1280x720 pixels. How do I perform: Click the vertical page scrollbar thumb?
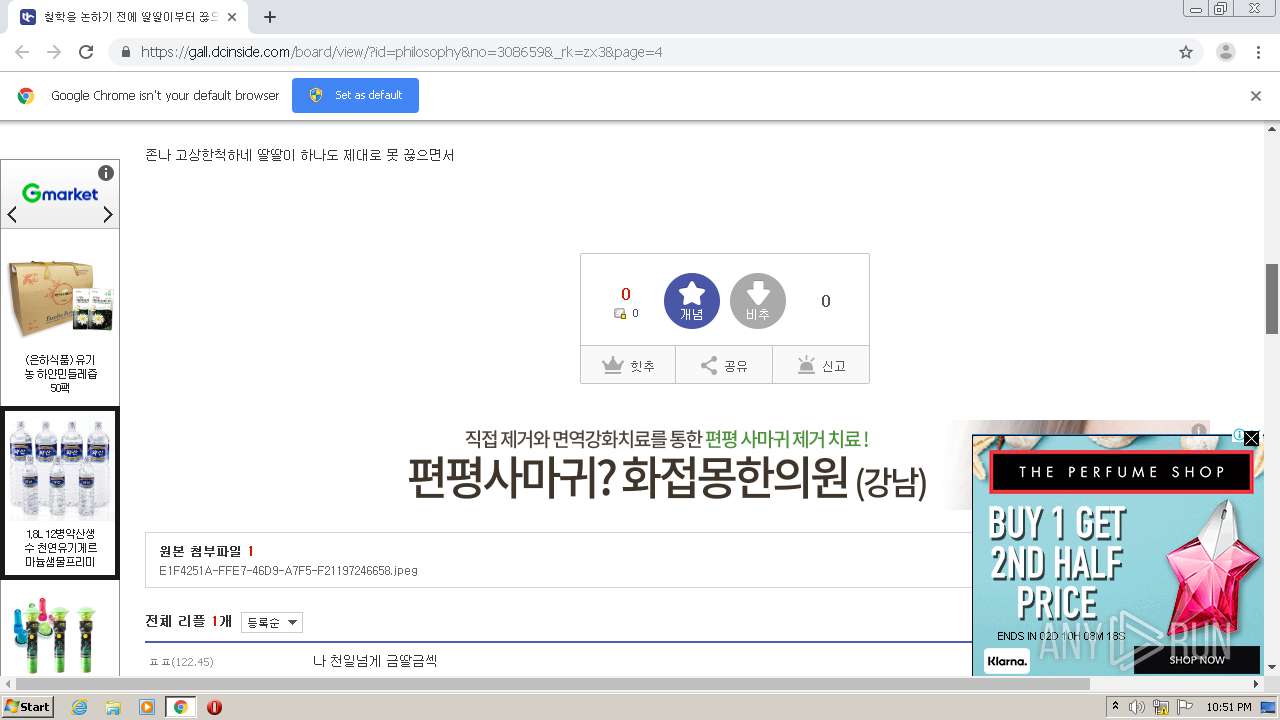coord(1272,298)
